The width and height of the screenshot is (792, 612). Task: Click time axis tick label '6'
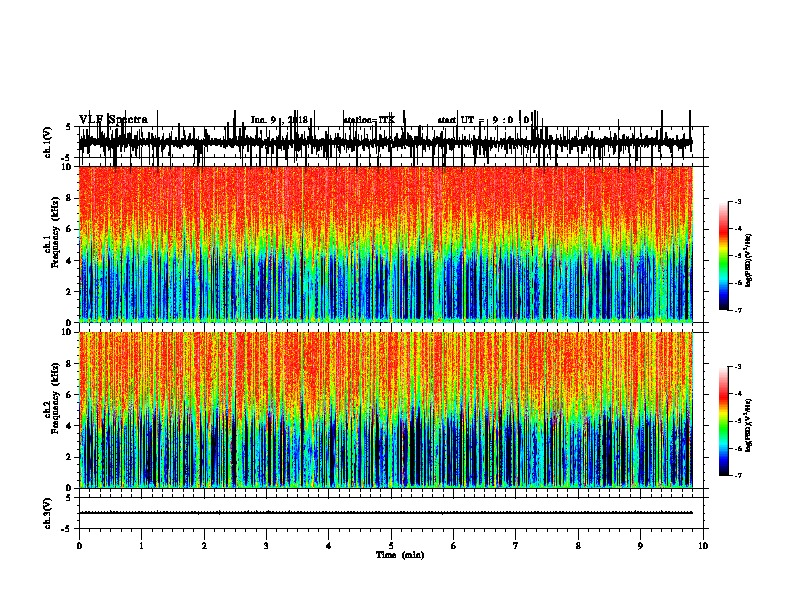click(454, 546)
